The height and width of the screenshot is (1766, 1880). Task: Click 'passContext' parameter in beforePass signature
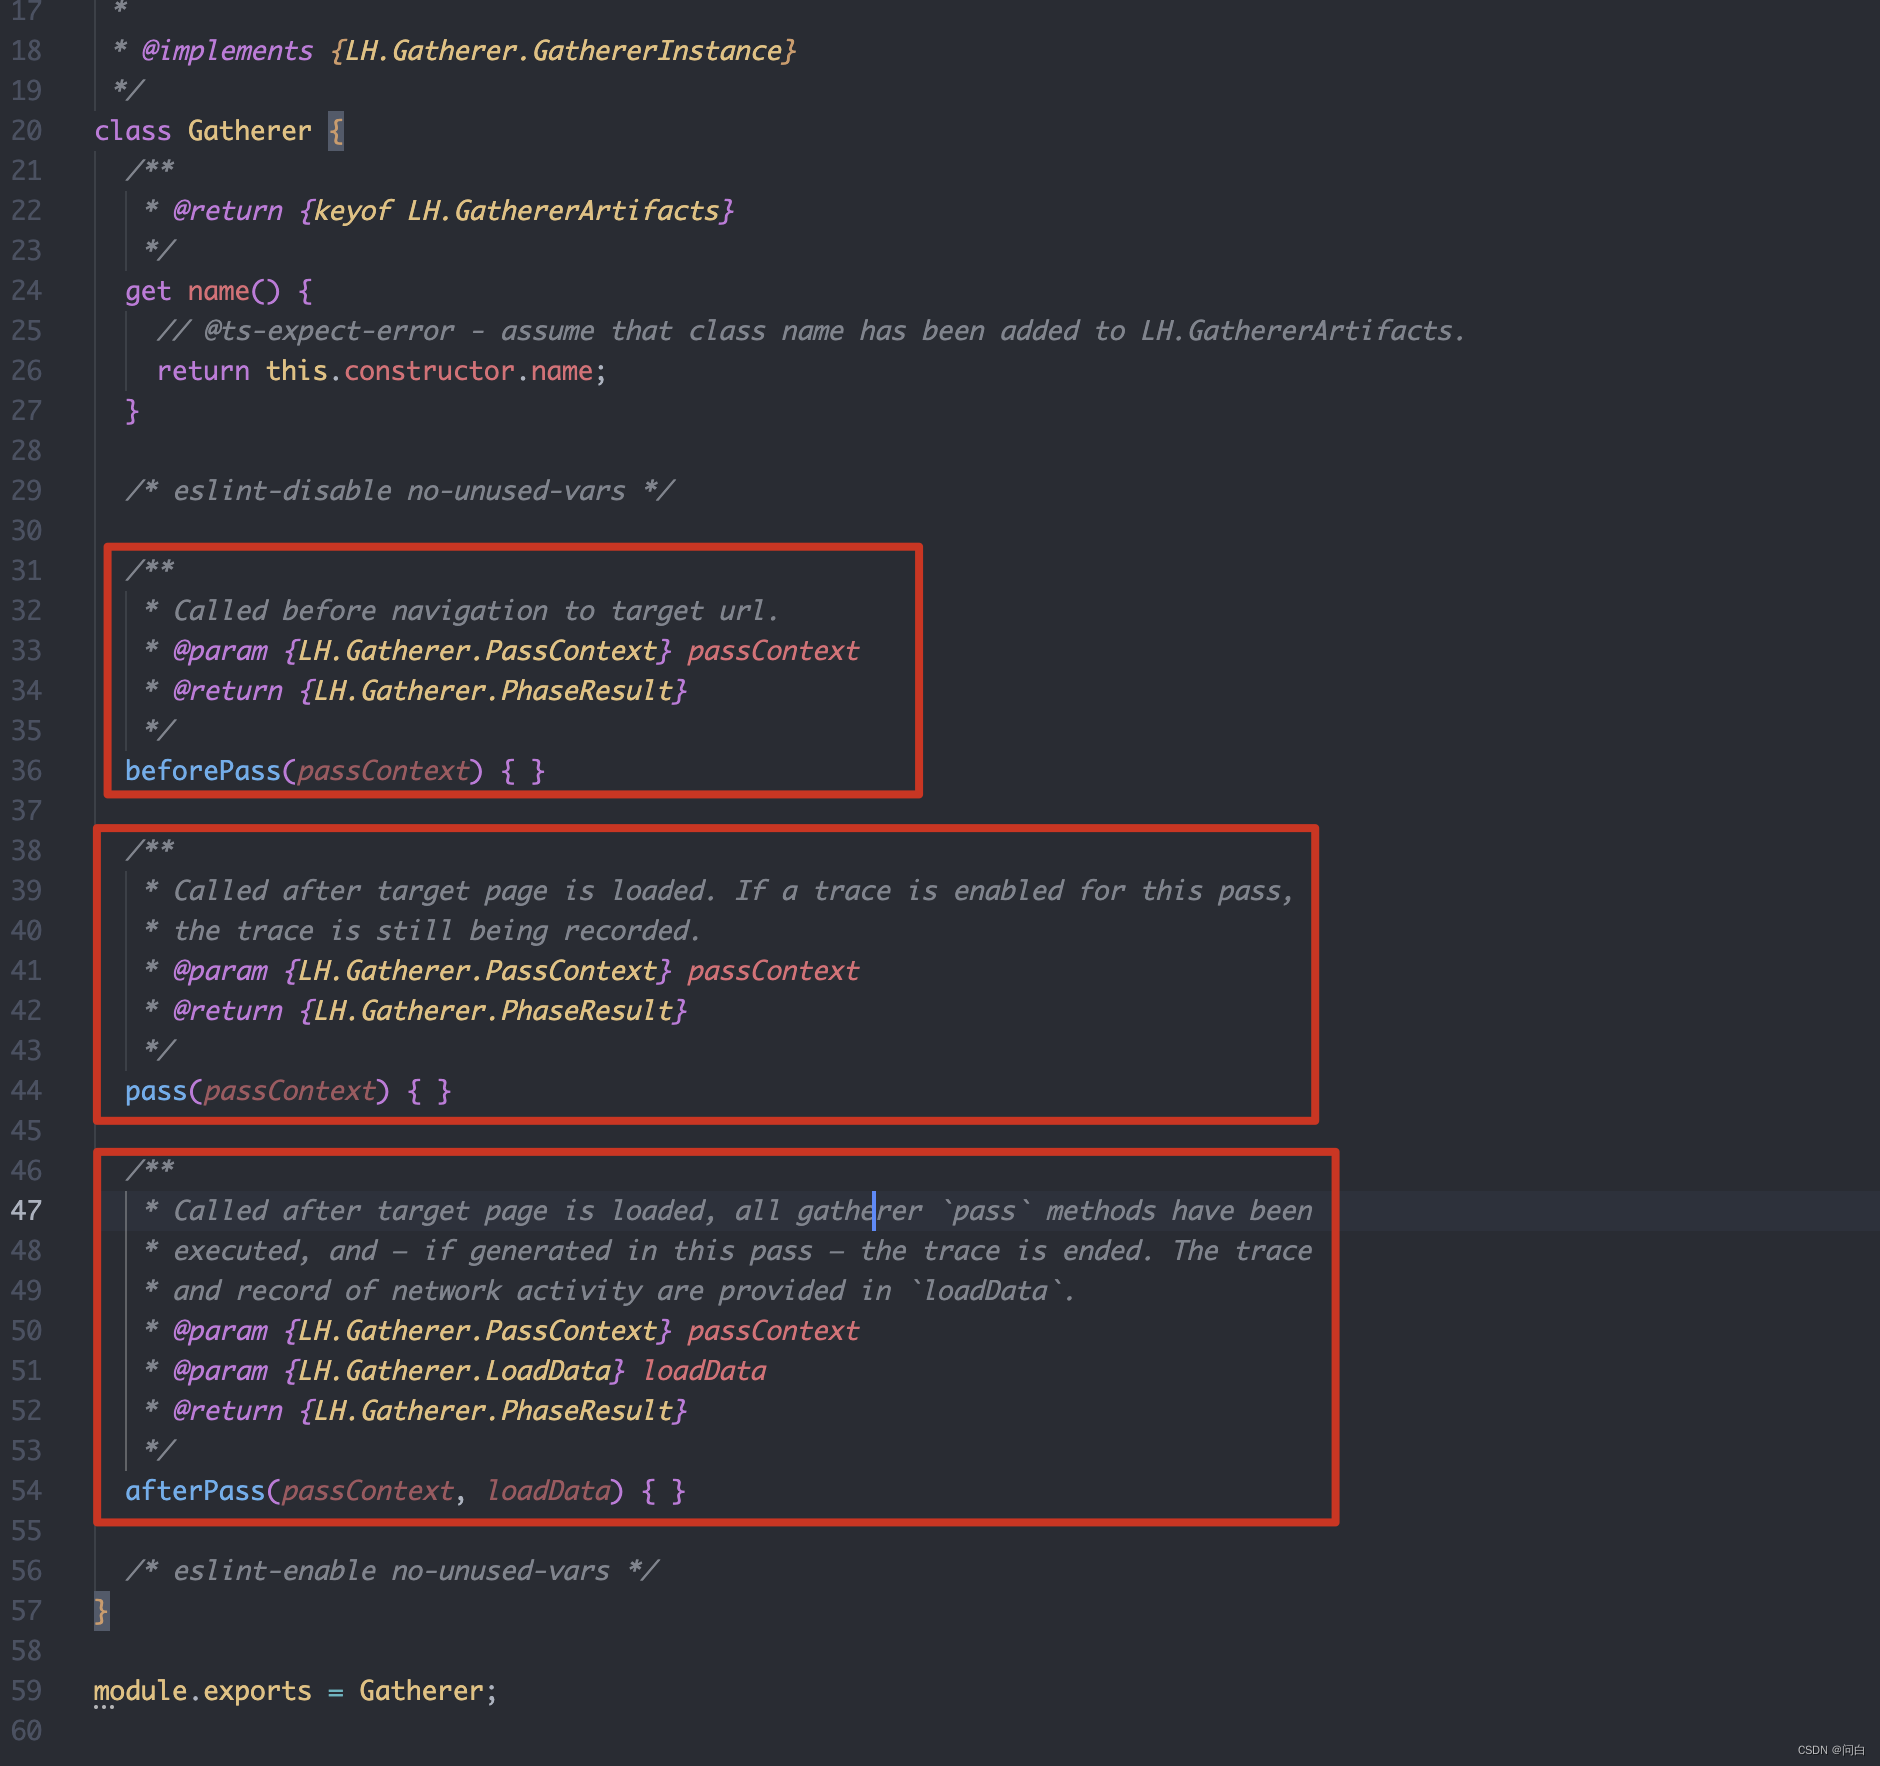click(x=383, y=771)
